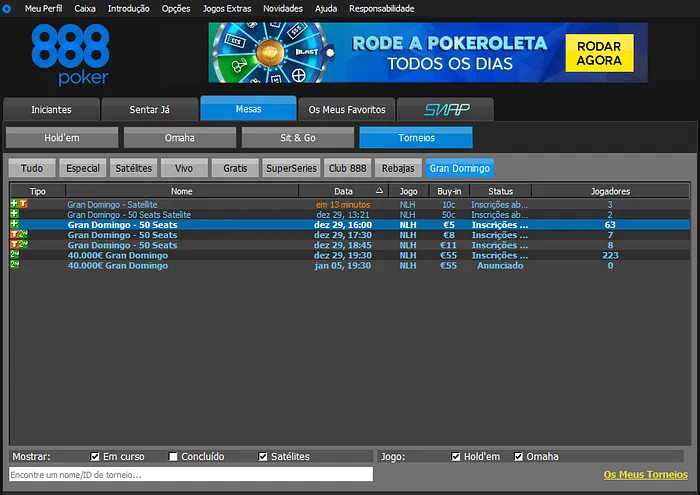Open the Jogos Extras menu
The image size is (700, 495).
(x=227, y=8)
